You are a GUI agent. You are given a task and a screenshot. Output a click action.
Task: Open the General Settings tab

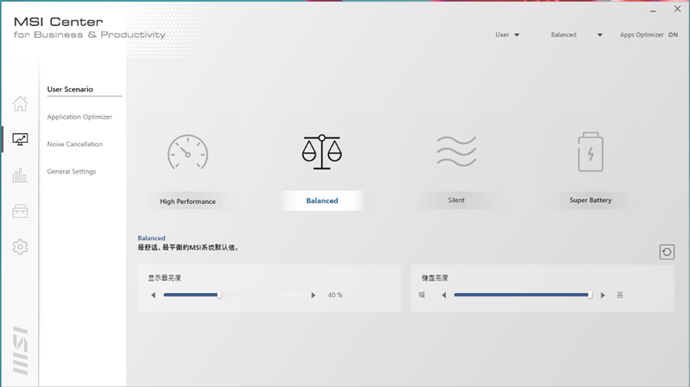point(71,171)
